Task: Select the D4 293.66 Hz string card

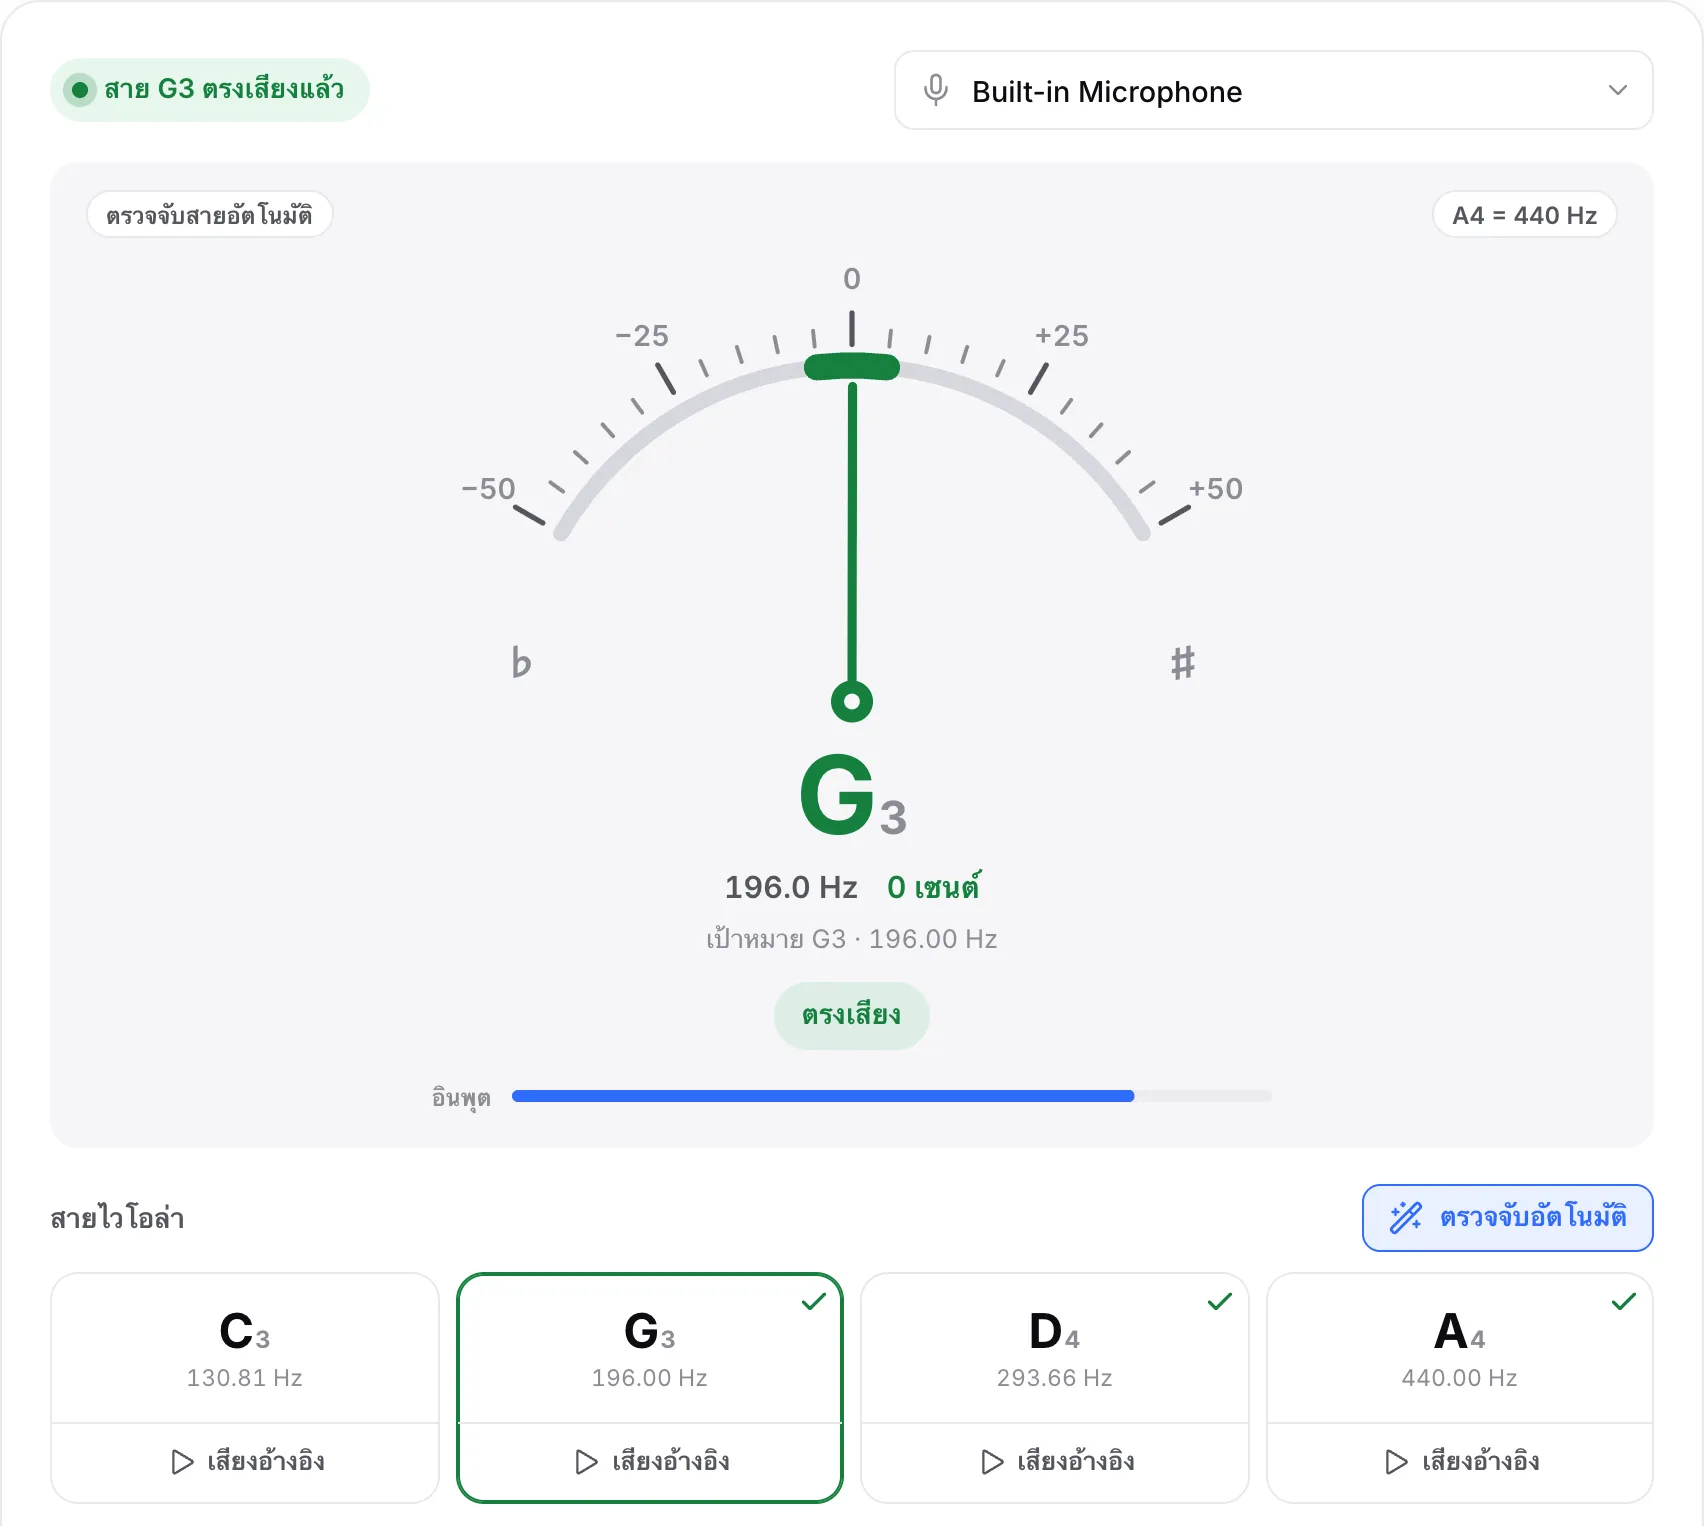Action: tap(1055, 1348)
